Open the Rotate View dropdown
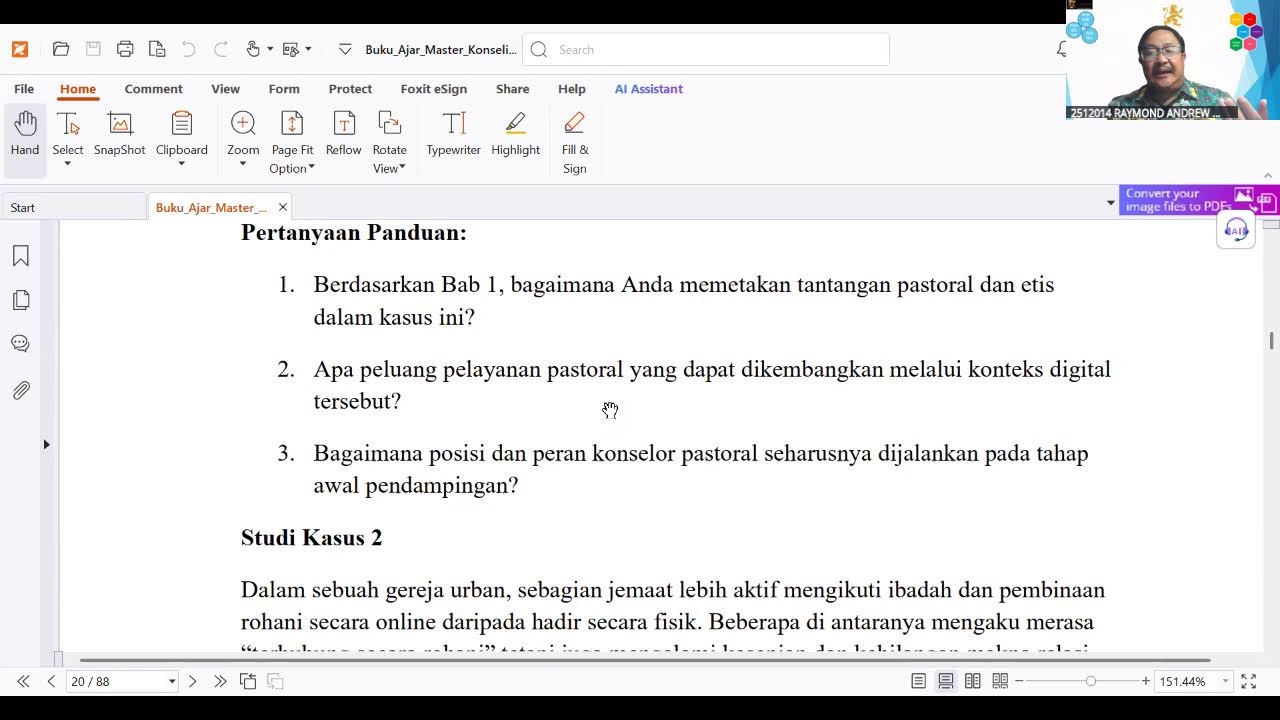The image size is (1280, 720). coord(389,142)
